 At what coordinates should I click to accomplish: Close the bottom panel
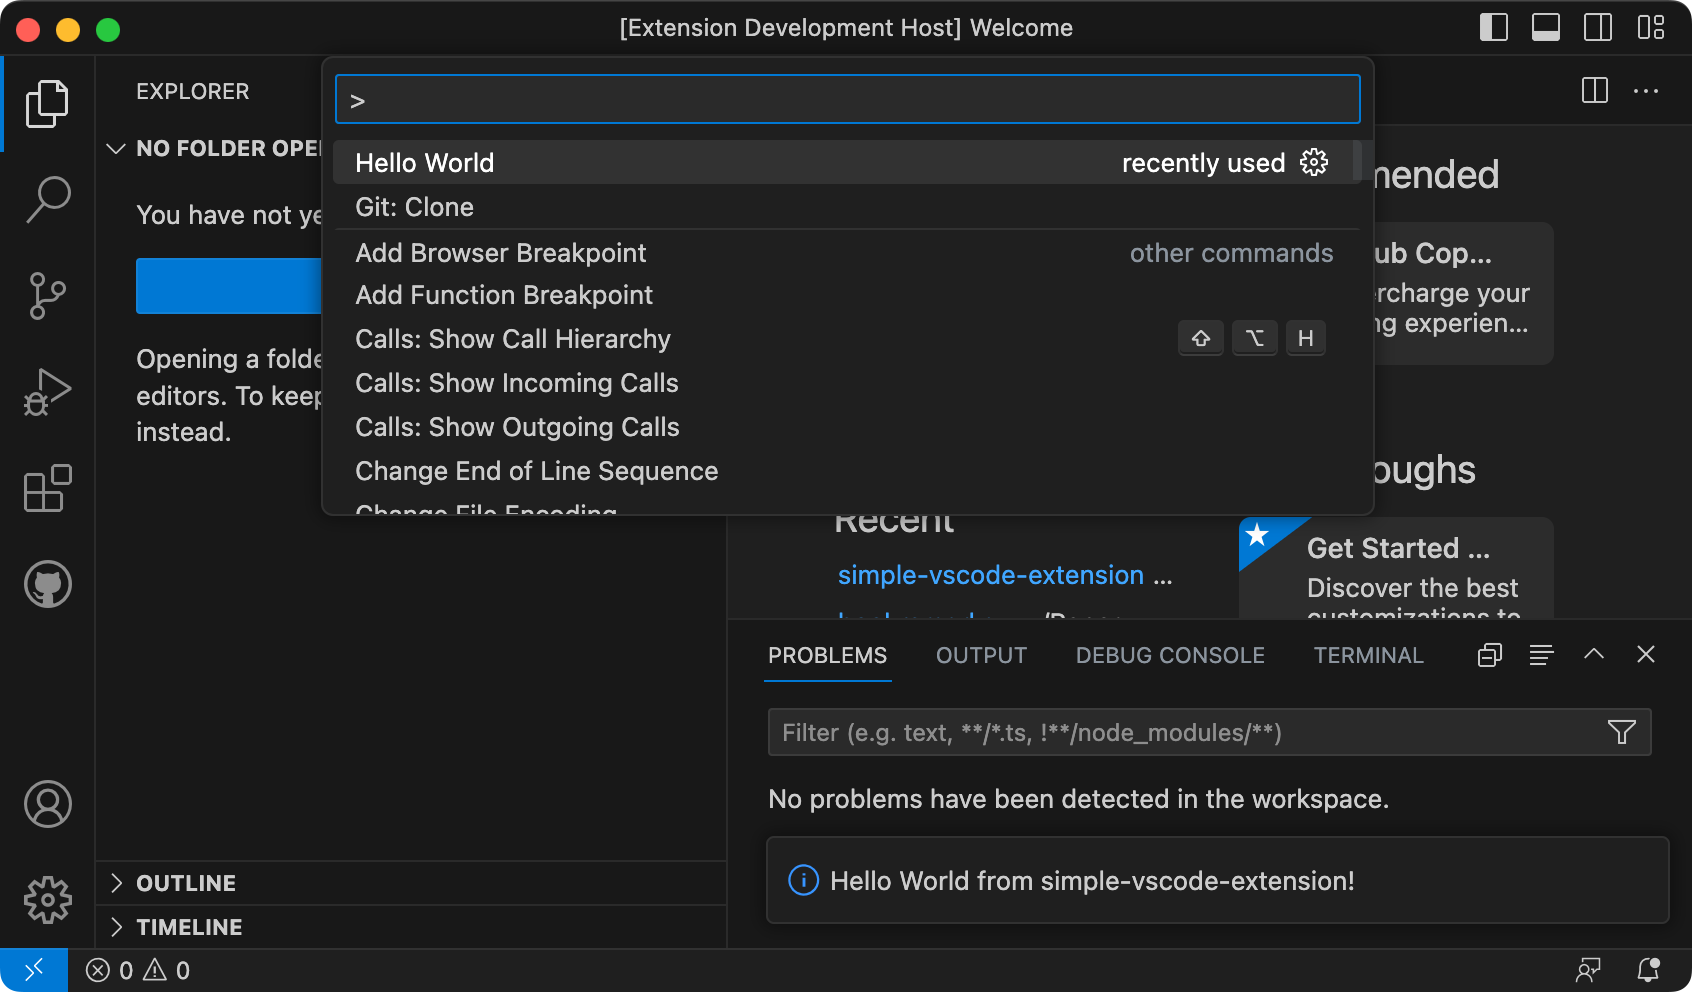[x=1646, y=654]
